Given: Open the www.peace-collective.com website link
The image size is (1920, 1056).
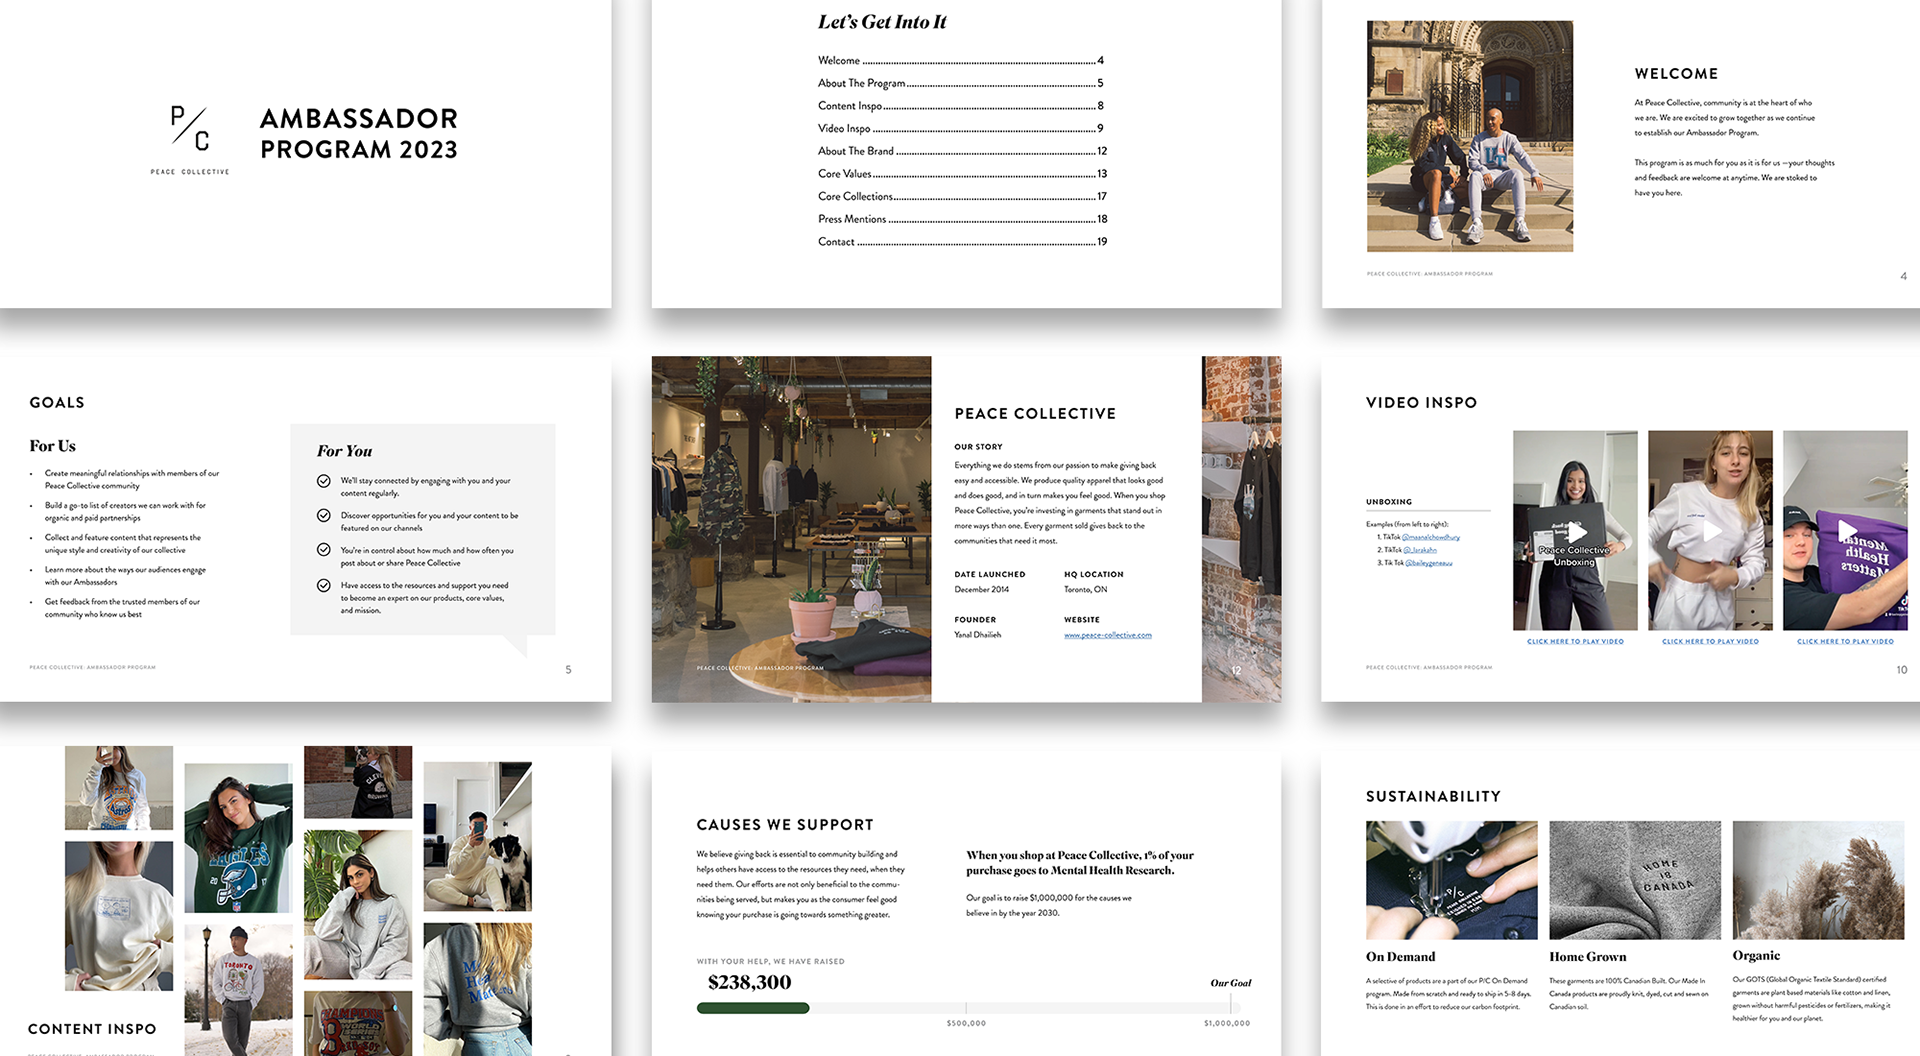Looking at the screenshot, I should click(x=1108, y=635).
